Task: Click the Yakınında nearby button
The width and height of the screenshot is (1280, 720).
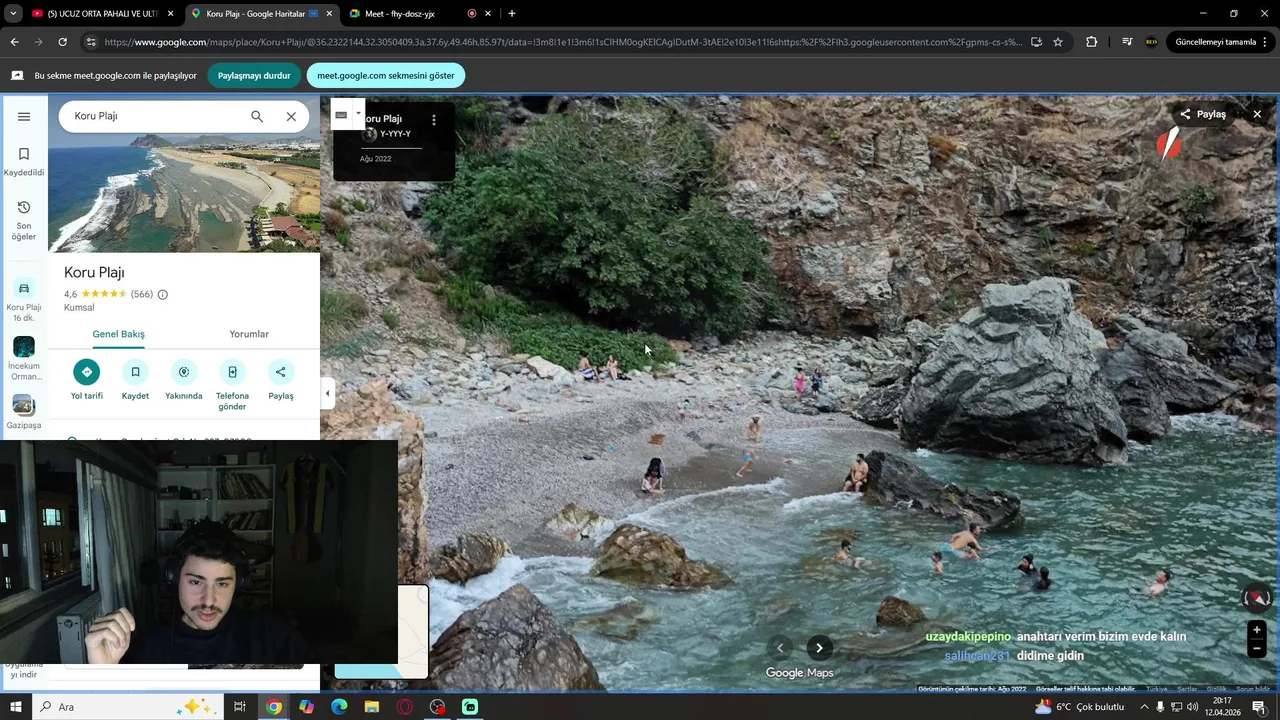Action: click(x=184, y=381)
